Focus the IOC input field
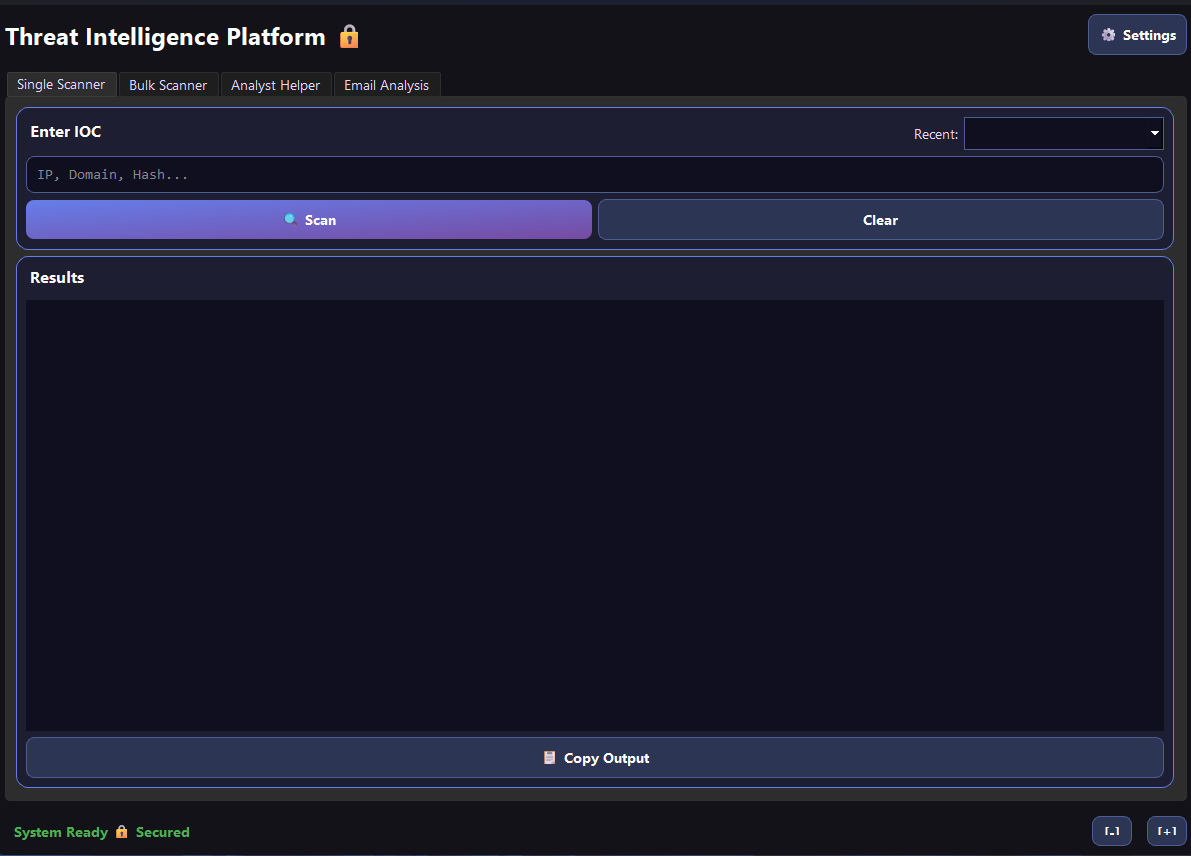 pyautogui.click(x=595, y=175)
